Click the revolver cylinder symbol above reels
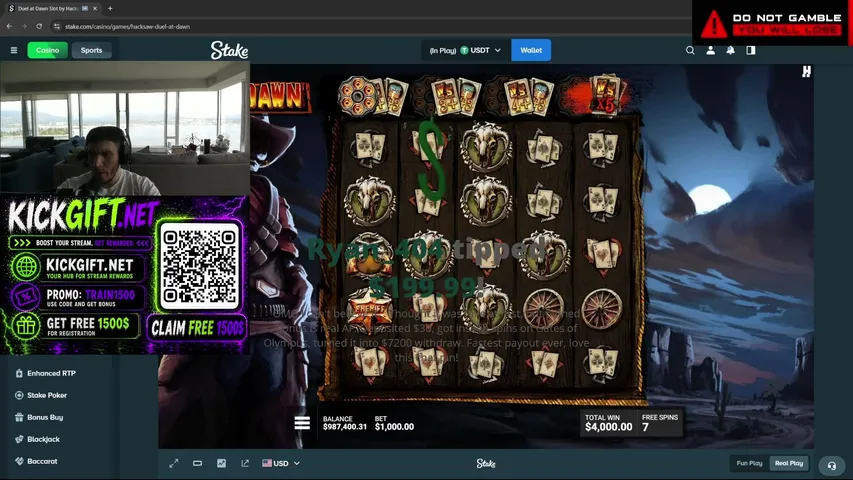Viewport: 853px width, 480px height. coord(357,96)
